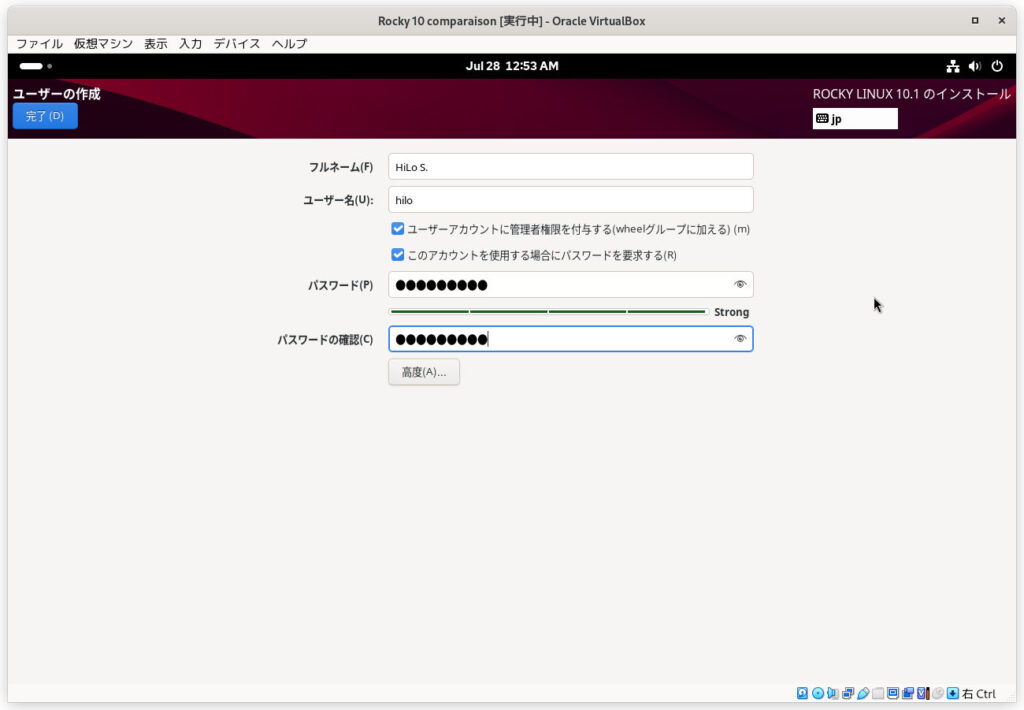
Task: Click the ROCKY LINUX 10.1 のインストール text
Action: (911, 94)
